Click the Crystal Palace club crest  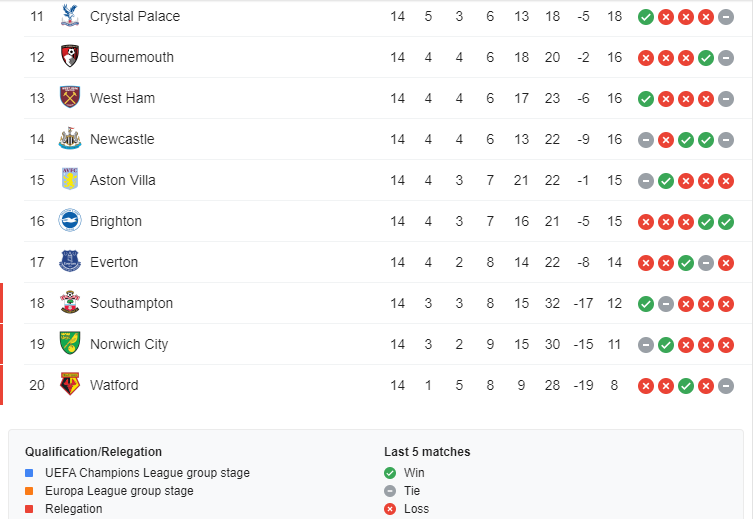coord(69,16)
